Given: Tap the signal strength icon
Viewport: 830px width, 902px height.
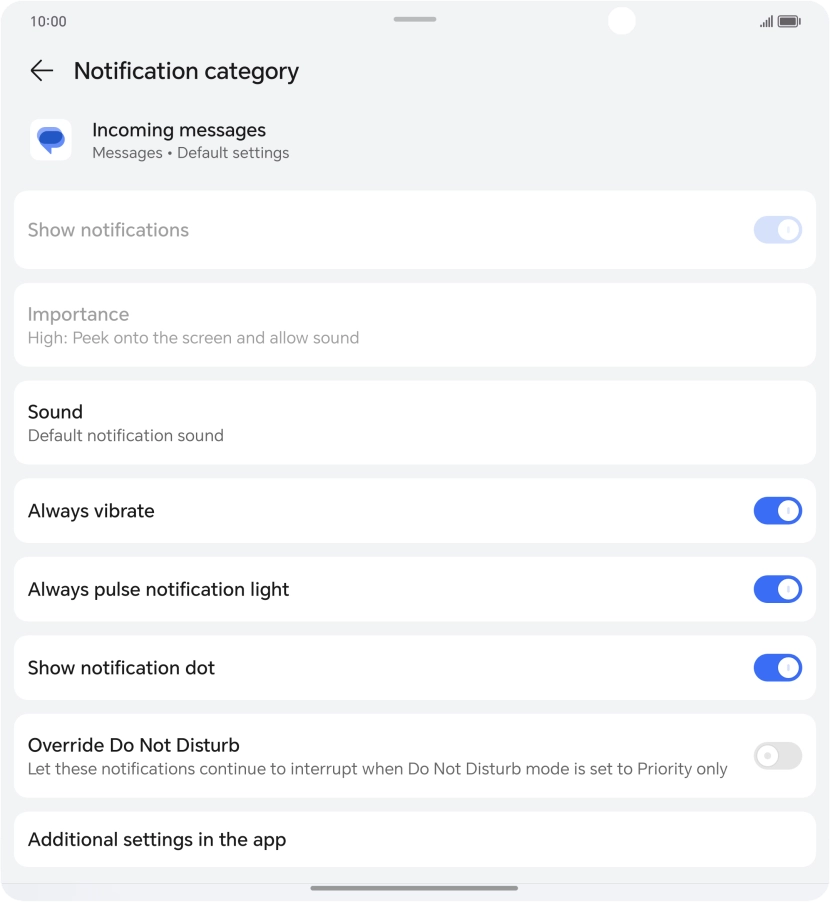Looking at the screenshot, I should [x=766, y=21].
